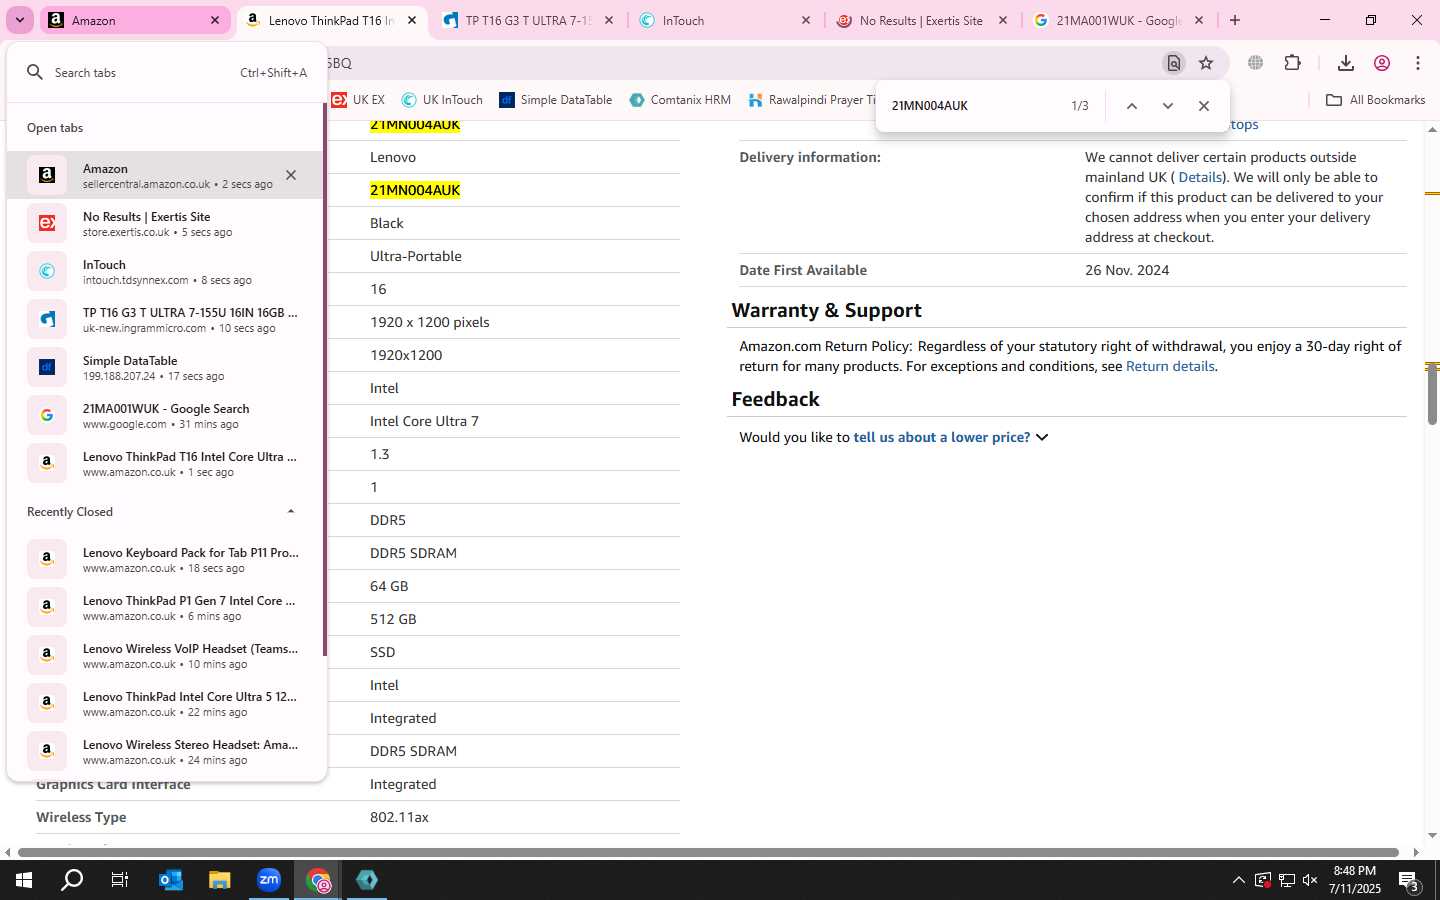The image size is (1440, 900).
Task: Open Task View on taskbar
Action: 120,880
